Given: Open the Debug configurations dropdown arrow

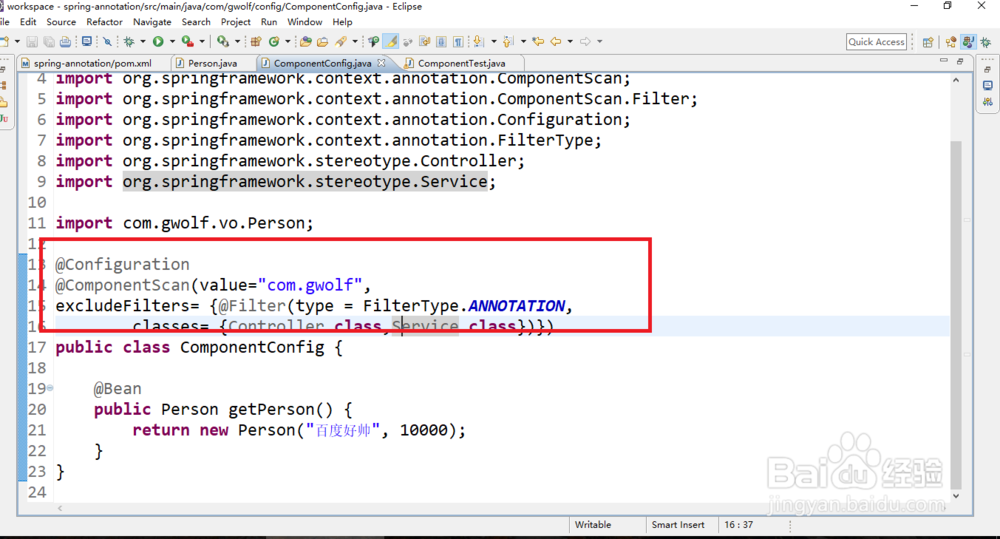Looking at the screenshot, I should 143,41.
